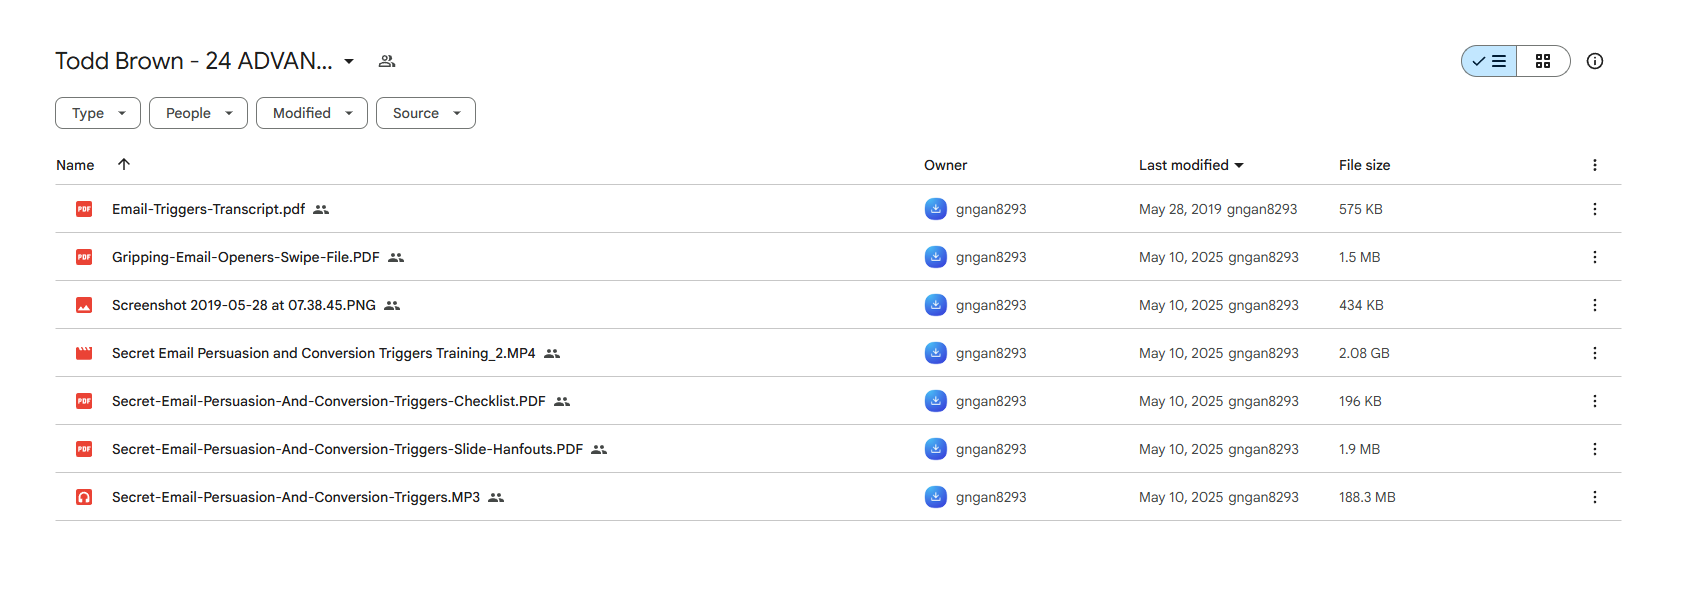Select the list layout view toggle

(x=1489, y=61)
